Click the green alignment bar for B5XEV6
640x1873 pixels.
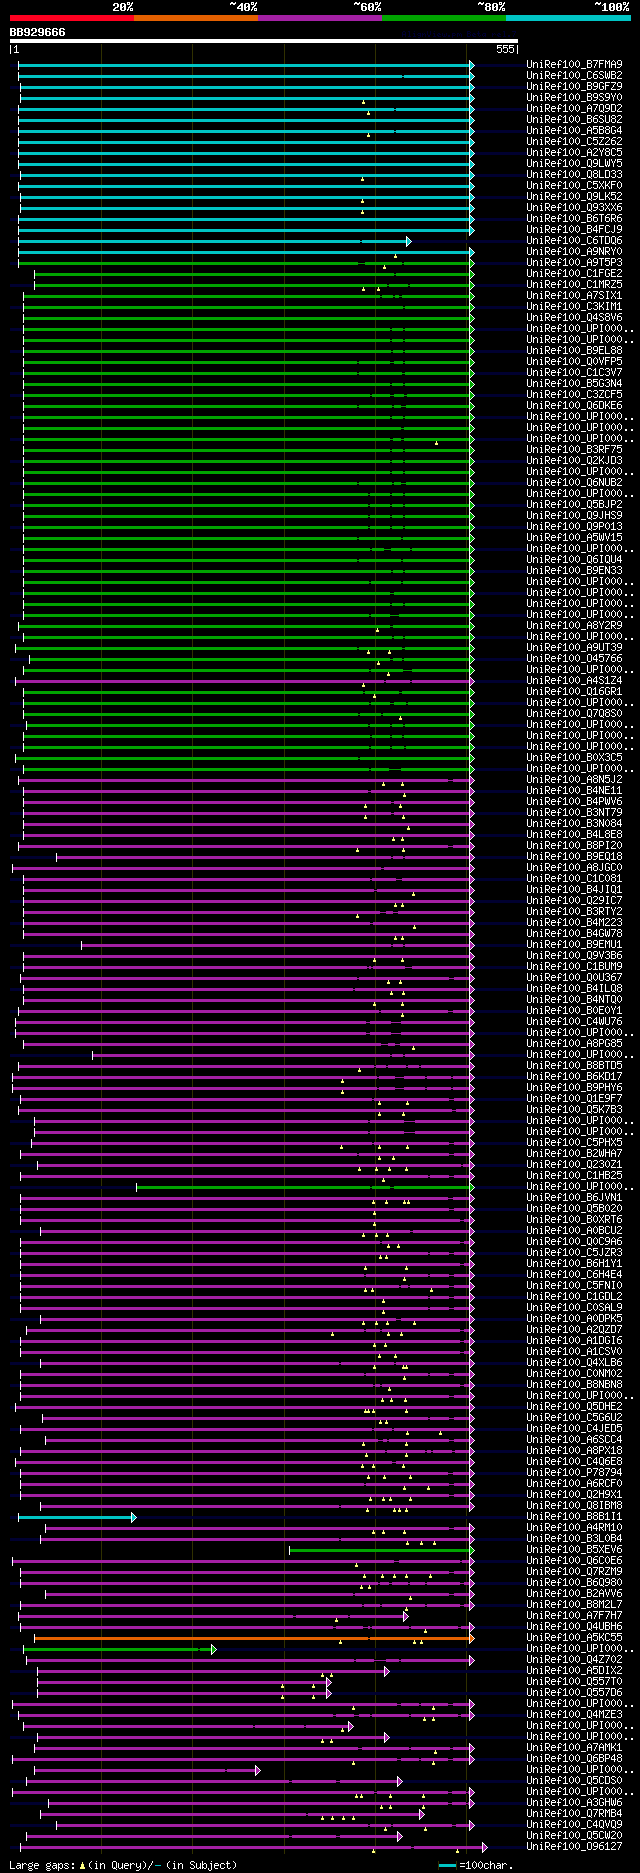point(381,1551)
